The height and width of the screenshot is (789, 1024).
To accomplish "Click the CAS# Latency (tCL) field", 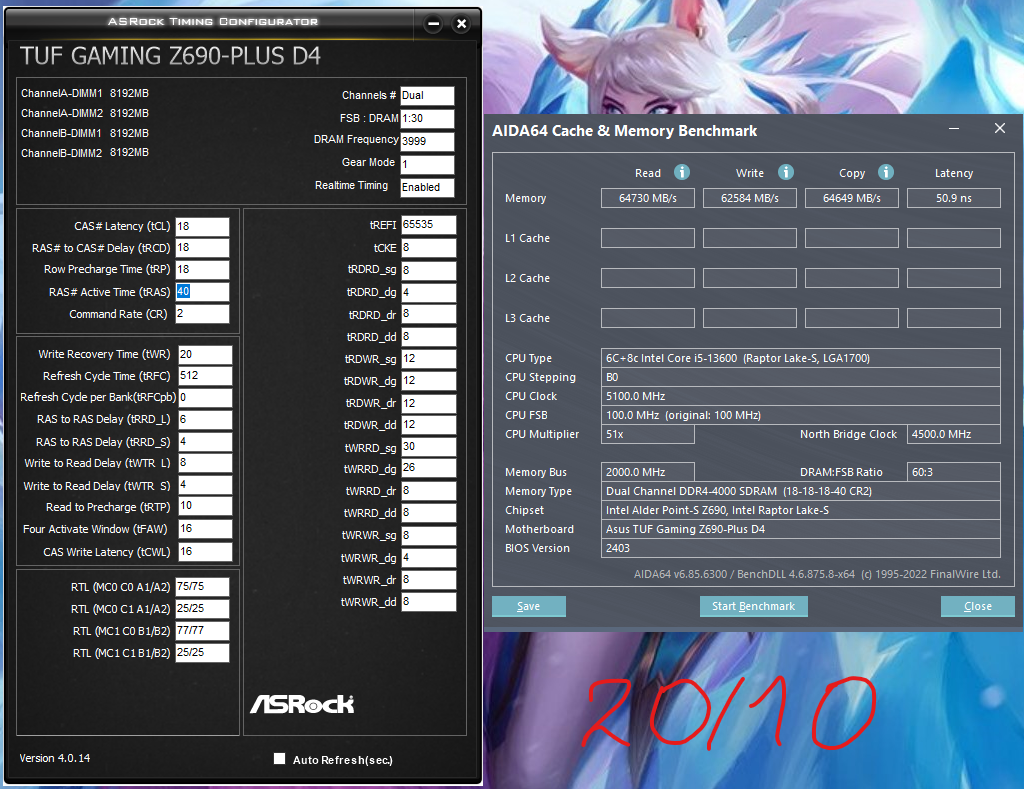I will [202, 227].
